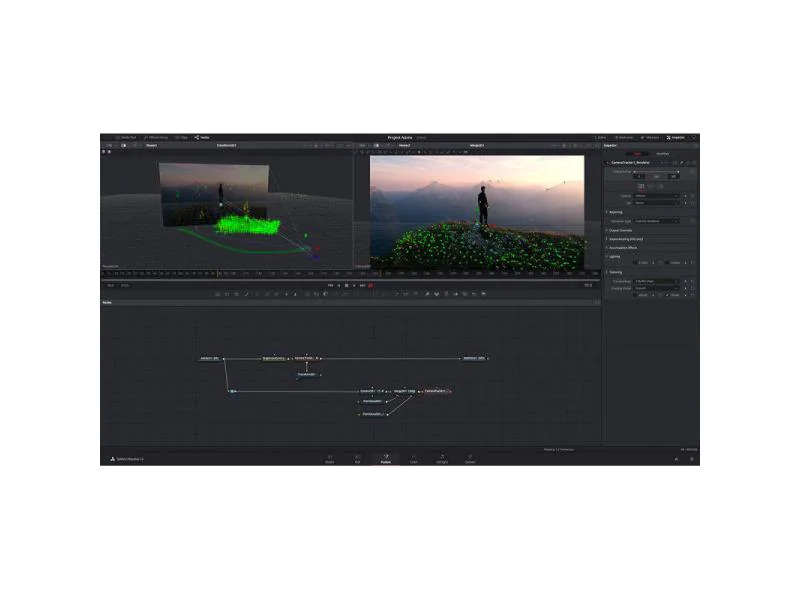Open the Camera dropdown in Inspector
The height and width of the screenshot is (600, 800).
click(x=657, y=196)
